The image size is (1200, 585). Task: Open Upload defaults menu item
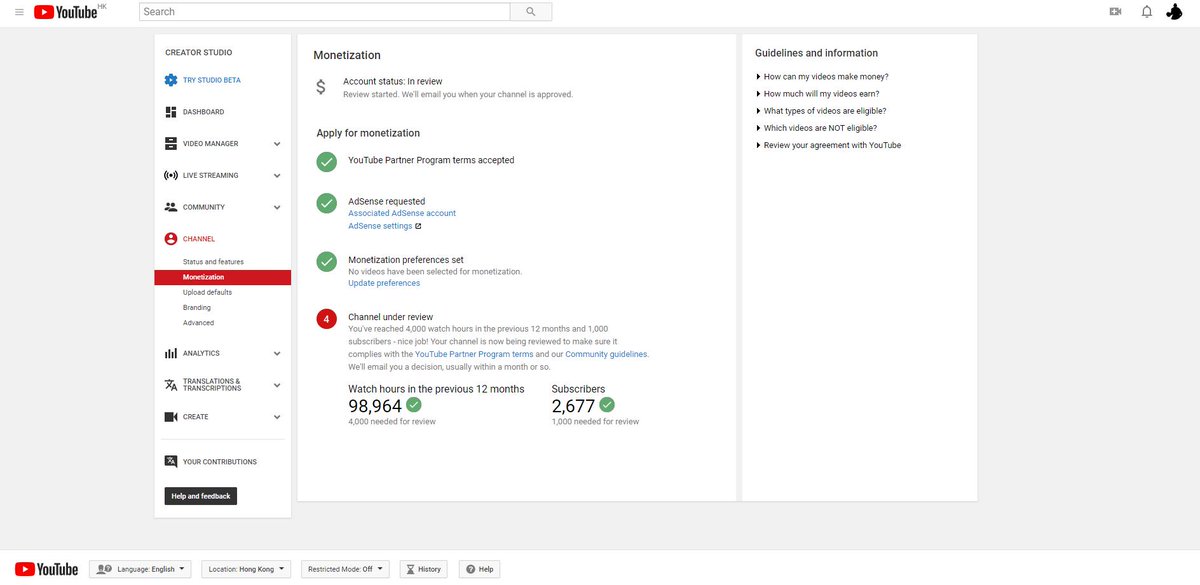tap(207, 292)
